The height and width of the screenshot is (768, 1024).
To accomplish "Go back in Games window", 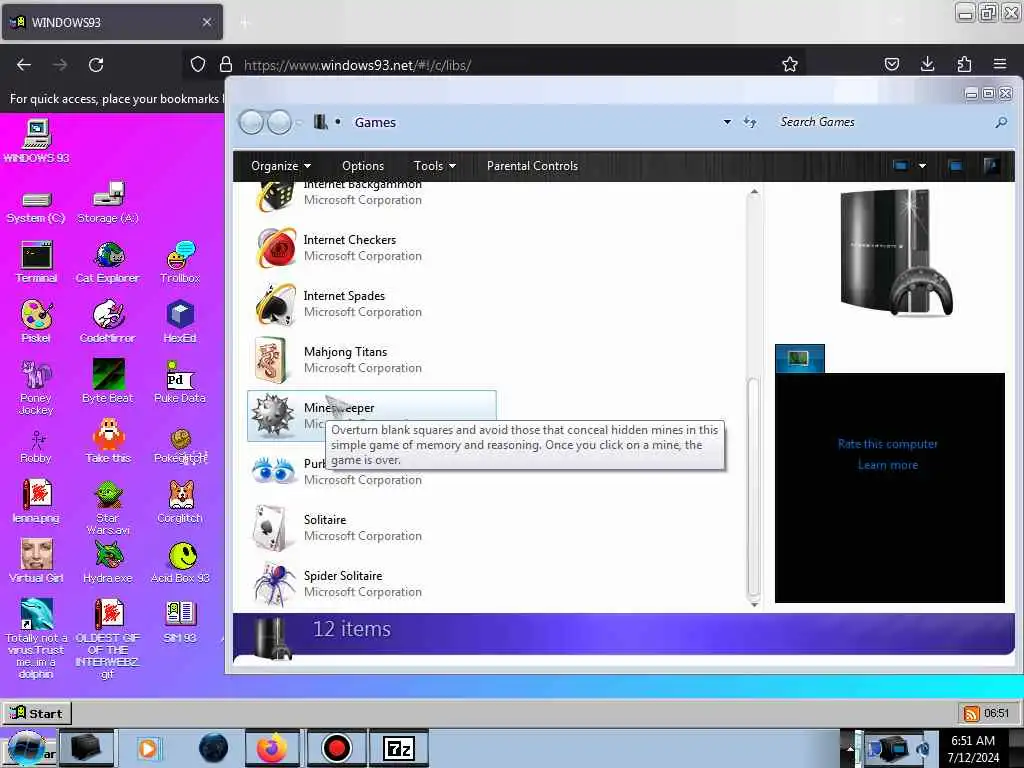I will pos(251,122).
